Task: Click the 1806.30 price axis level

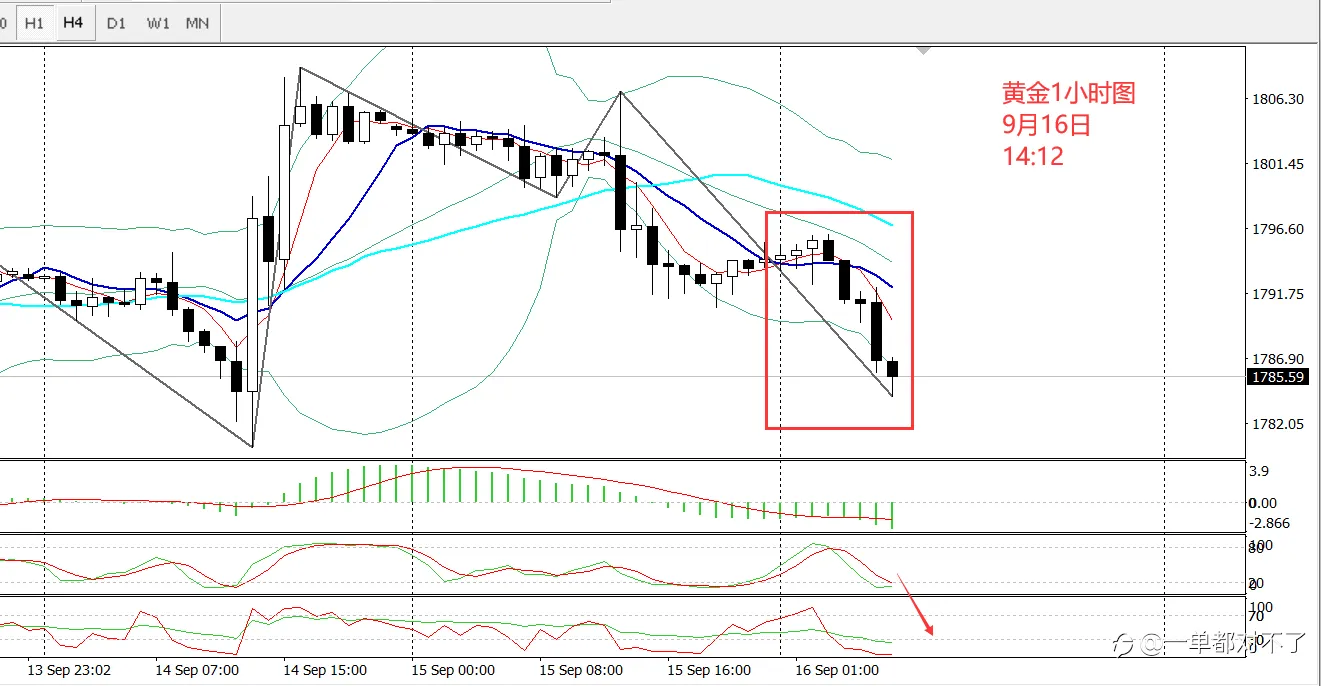Action: [1276, 99]
